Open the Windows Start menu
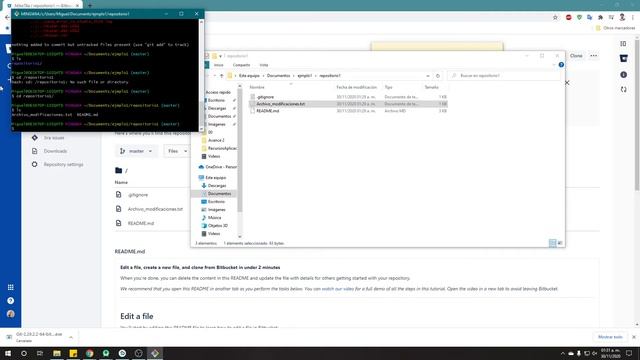 (8, 353)
